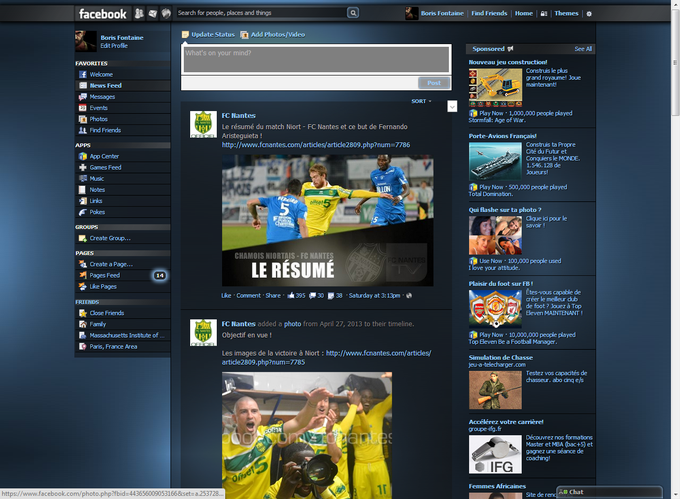Click the Post button
Viewport: 680px width, 499px height.
[x=434, y=83]
